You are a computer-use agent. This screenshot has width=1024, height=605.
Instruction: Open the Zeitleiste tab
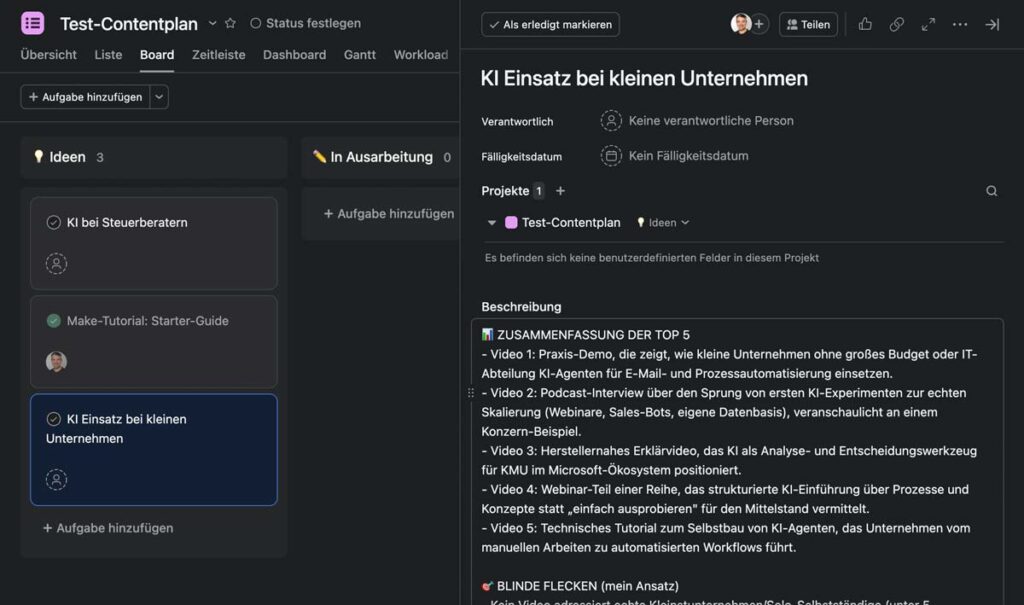[219, 55]
